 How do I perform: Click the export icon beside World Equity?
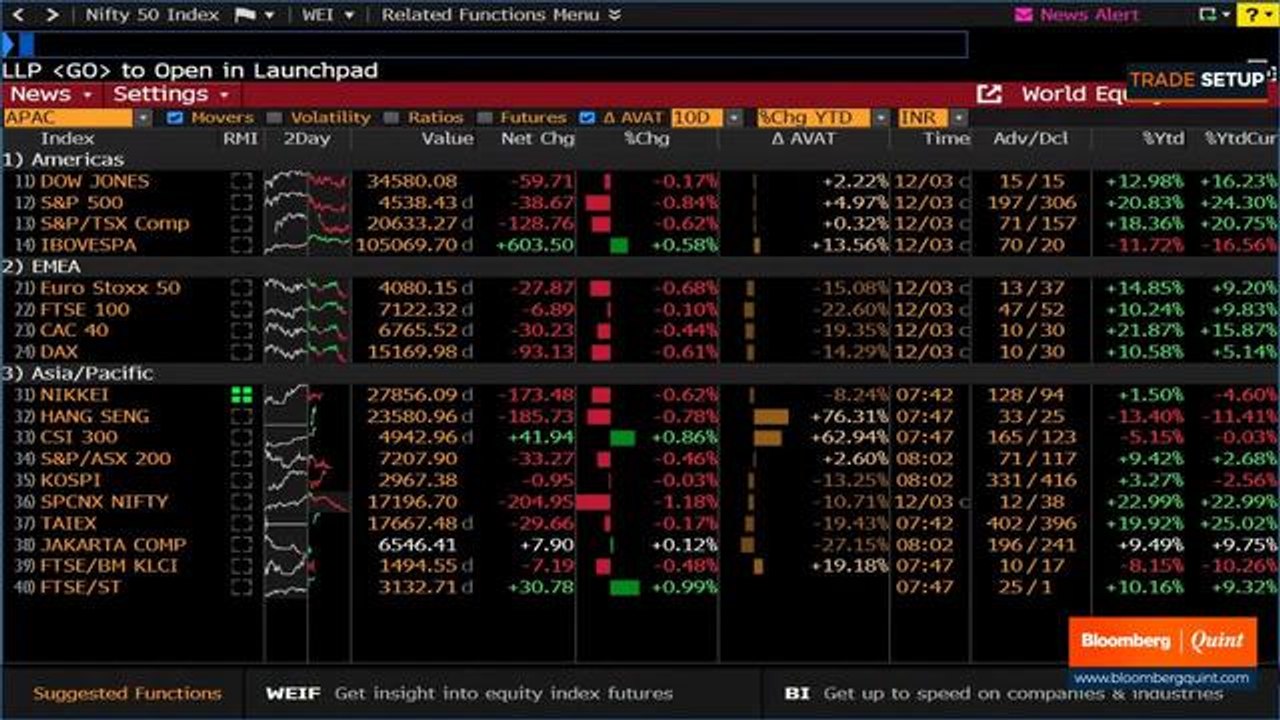(x=989, y=94)
